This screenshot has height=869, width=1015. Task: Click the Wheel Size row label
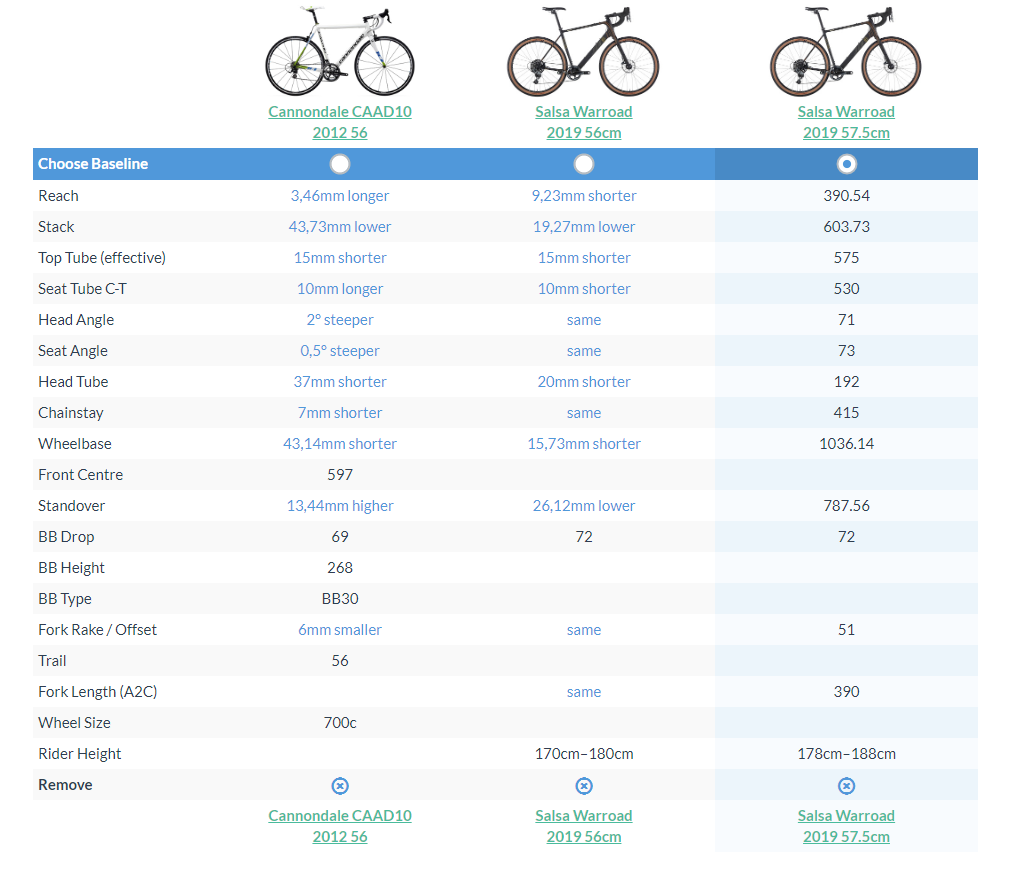coord(74,723)
